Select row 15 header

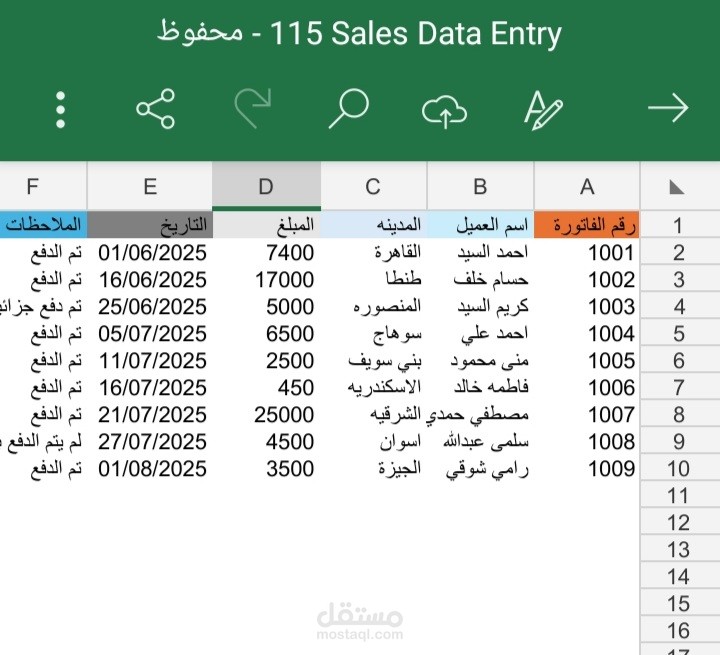click(679, 604)
